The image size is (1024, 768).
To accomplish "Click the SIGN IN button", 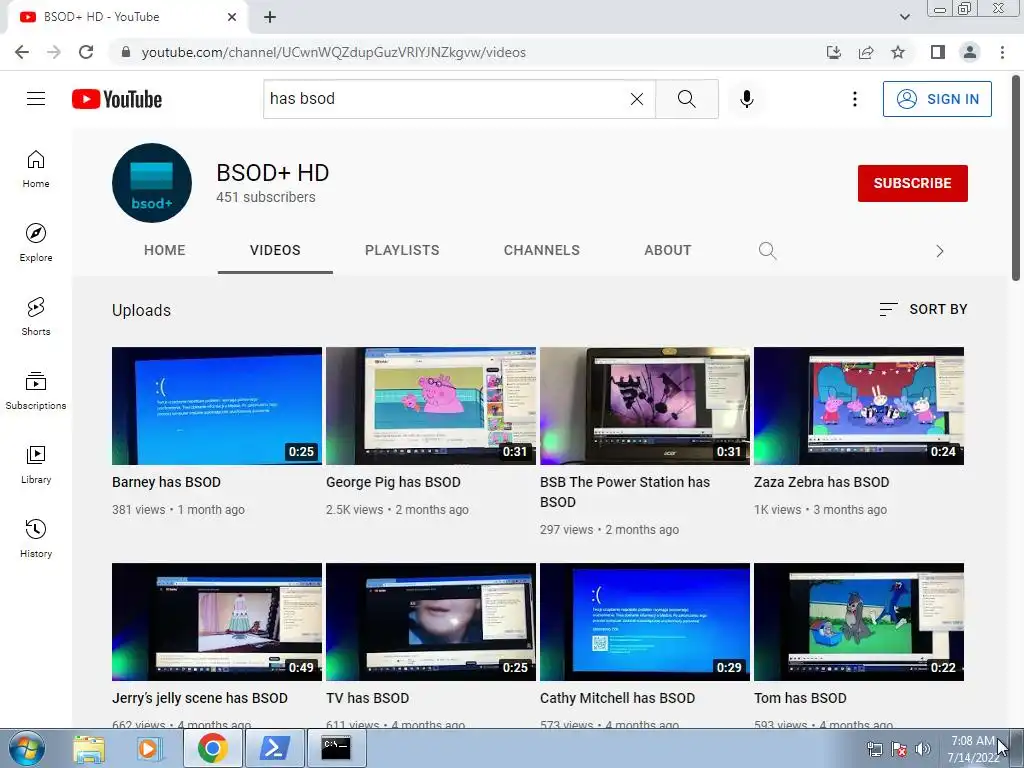I will (x=937, y=99).
